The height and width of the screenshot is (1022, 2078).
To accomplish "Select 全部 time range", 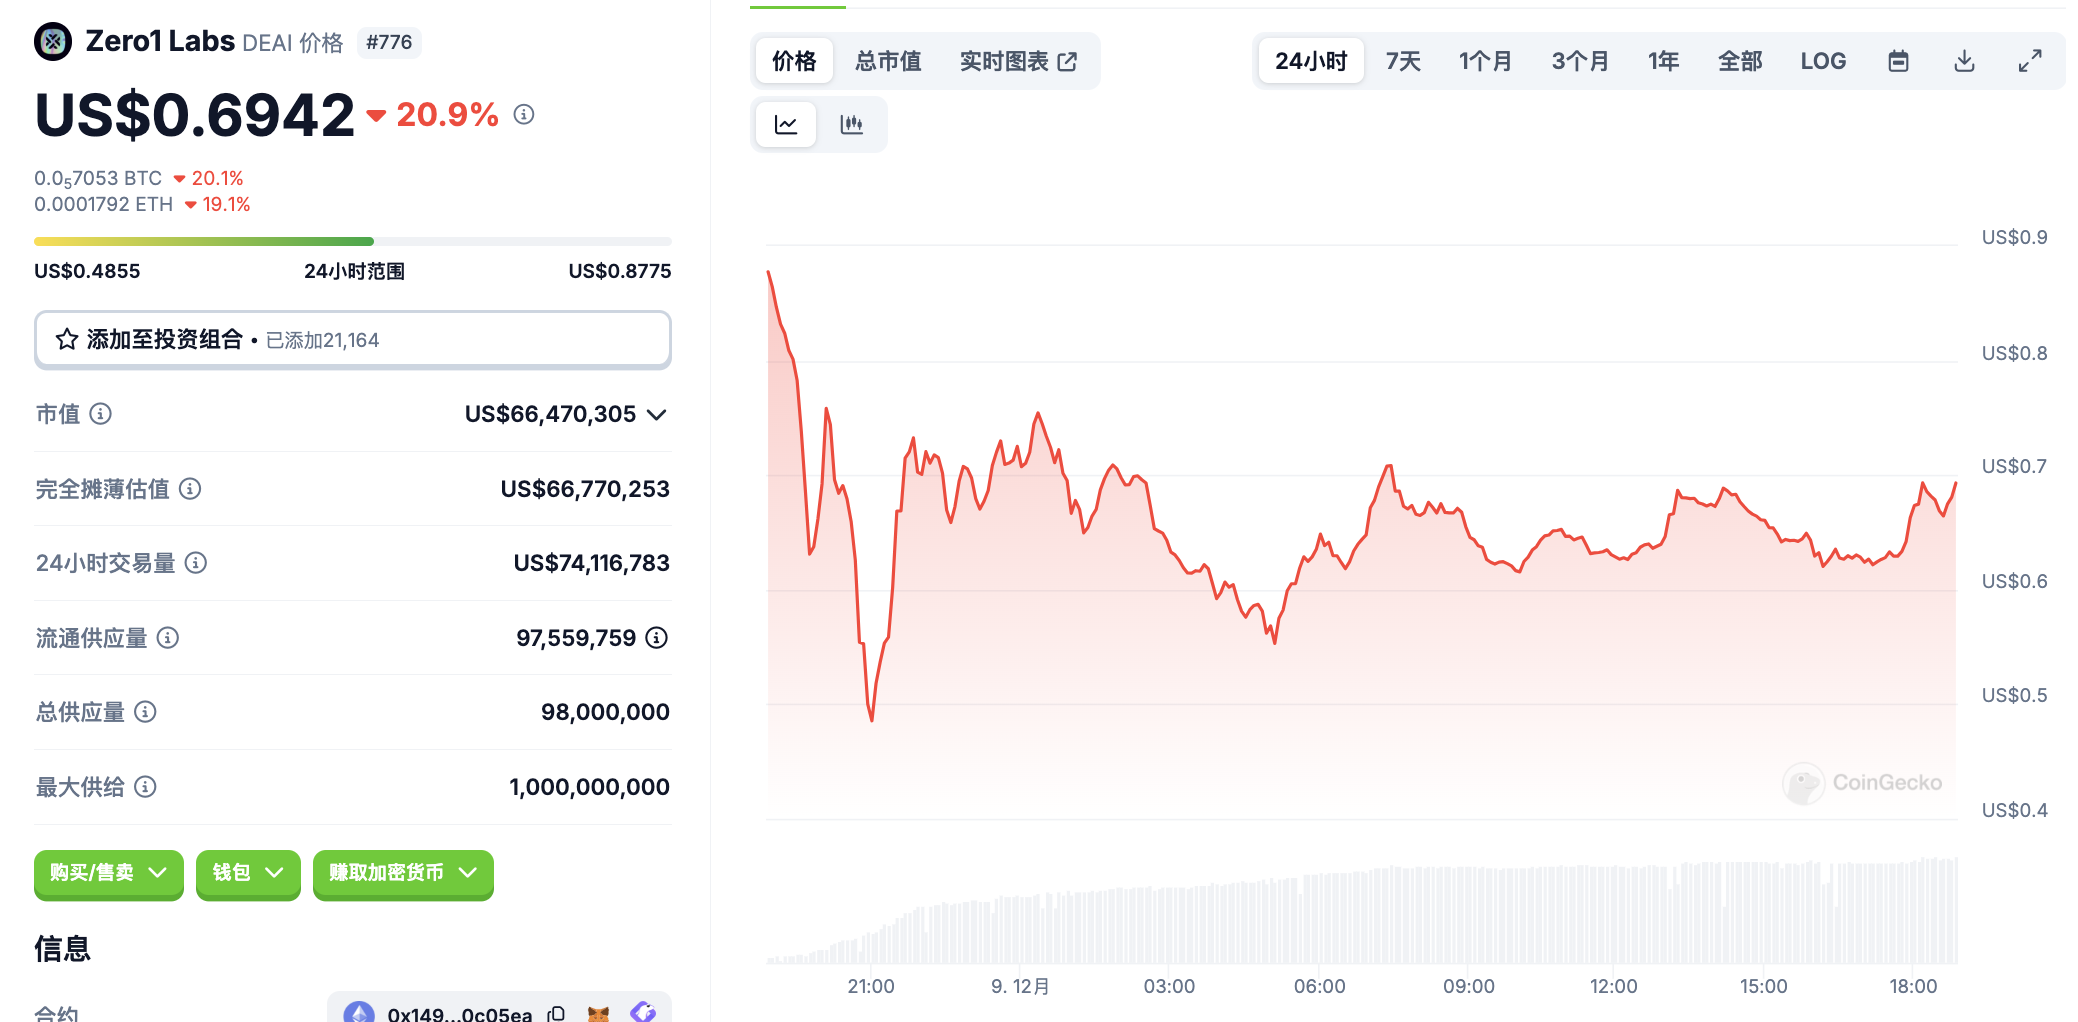I will click(x=1740, y=61).
